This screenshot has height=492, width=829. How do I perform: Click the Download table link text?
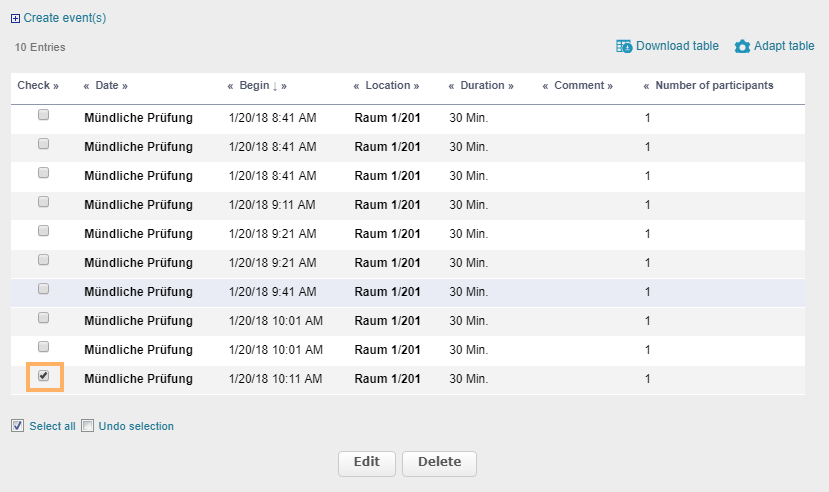[x=677, y=46]
